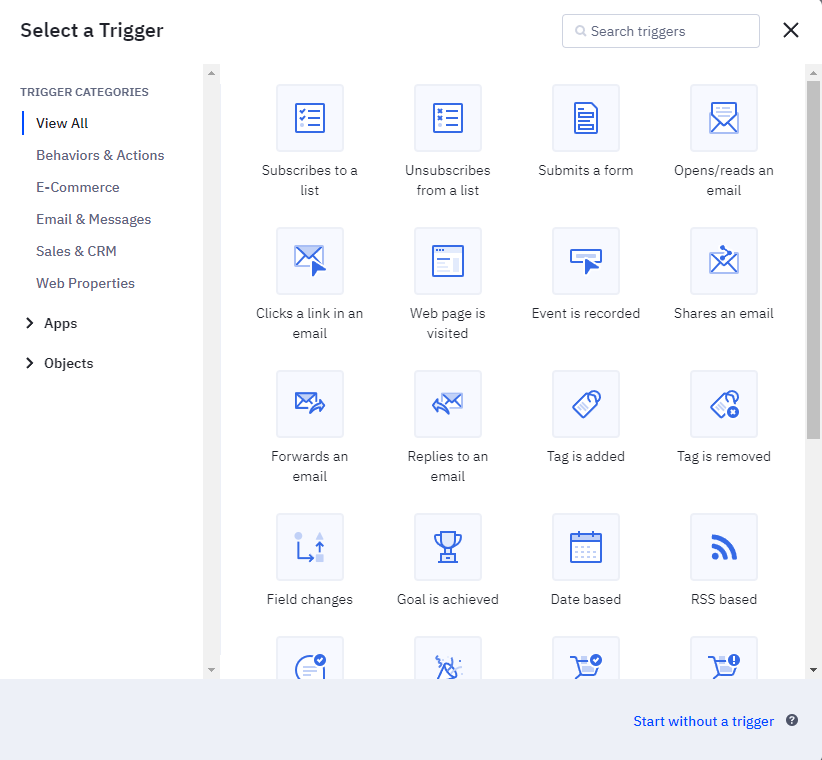Viewport: 822px width, 760px height.
Task: Filter by Behaviors & Actions category
Action: pyautogui.click(x=100, y=155)
